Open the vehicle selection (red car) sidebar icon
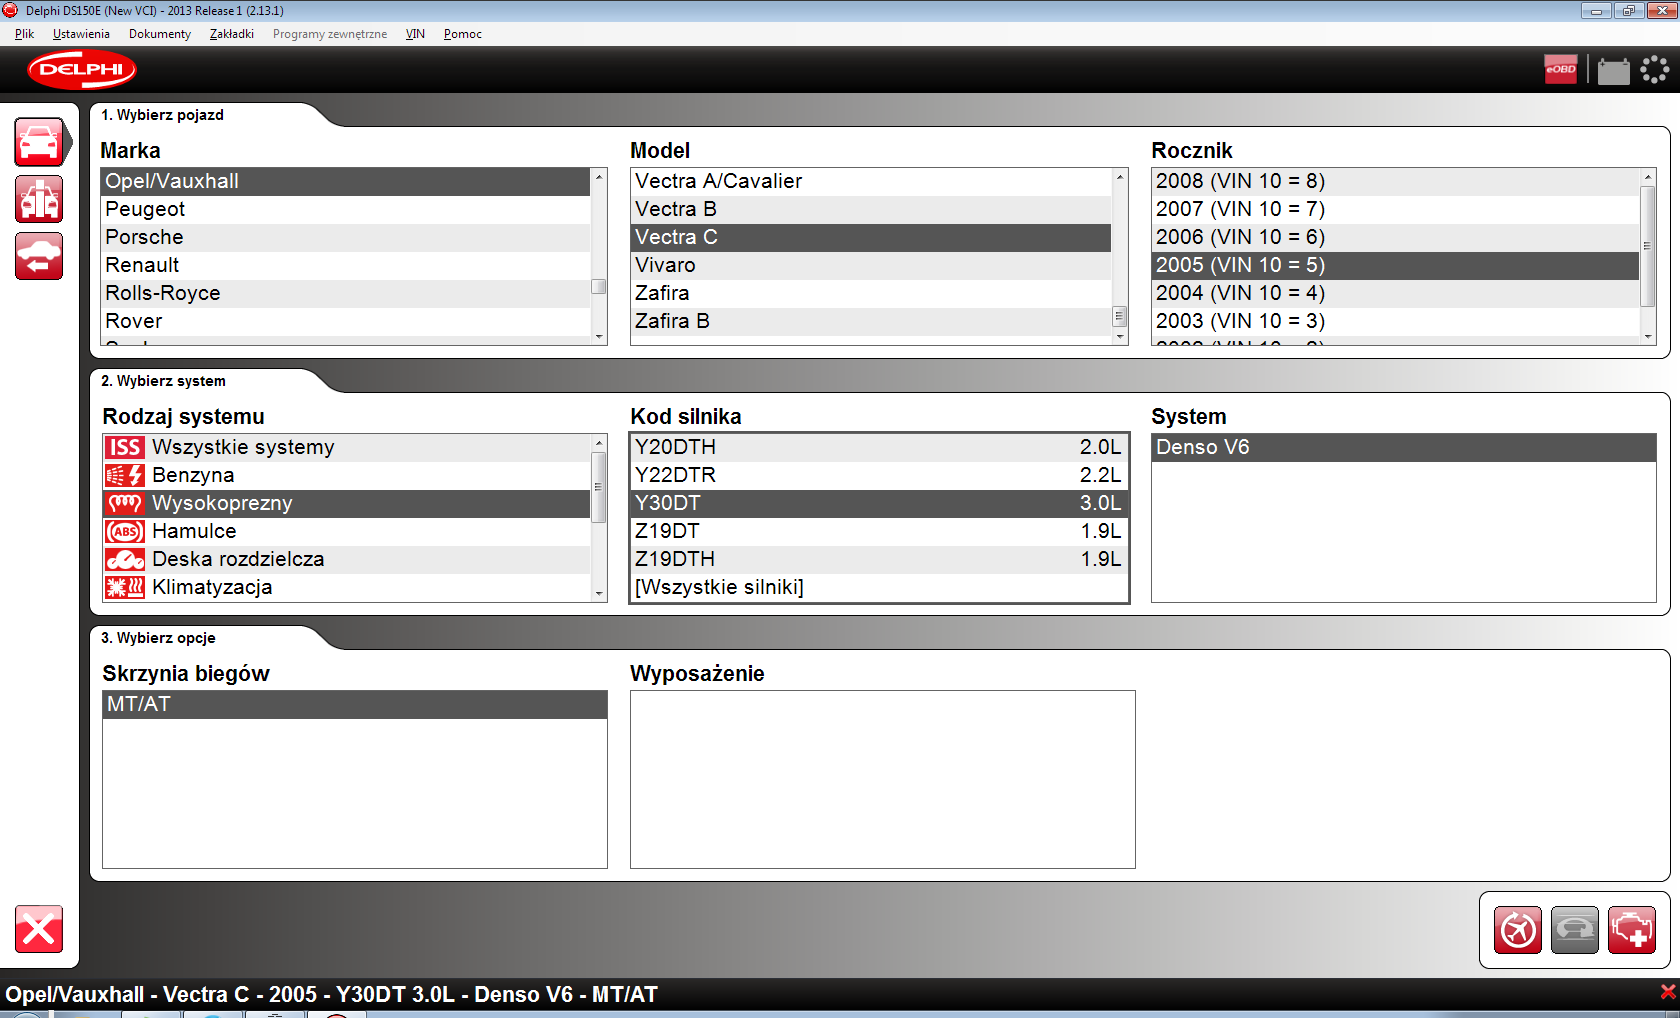Screen dimensions: 1680x1018 click(39, 142)
